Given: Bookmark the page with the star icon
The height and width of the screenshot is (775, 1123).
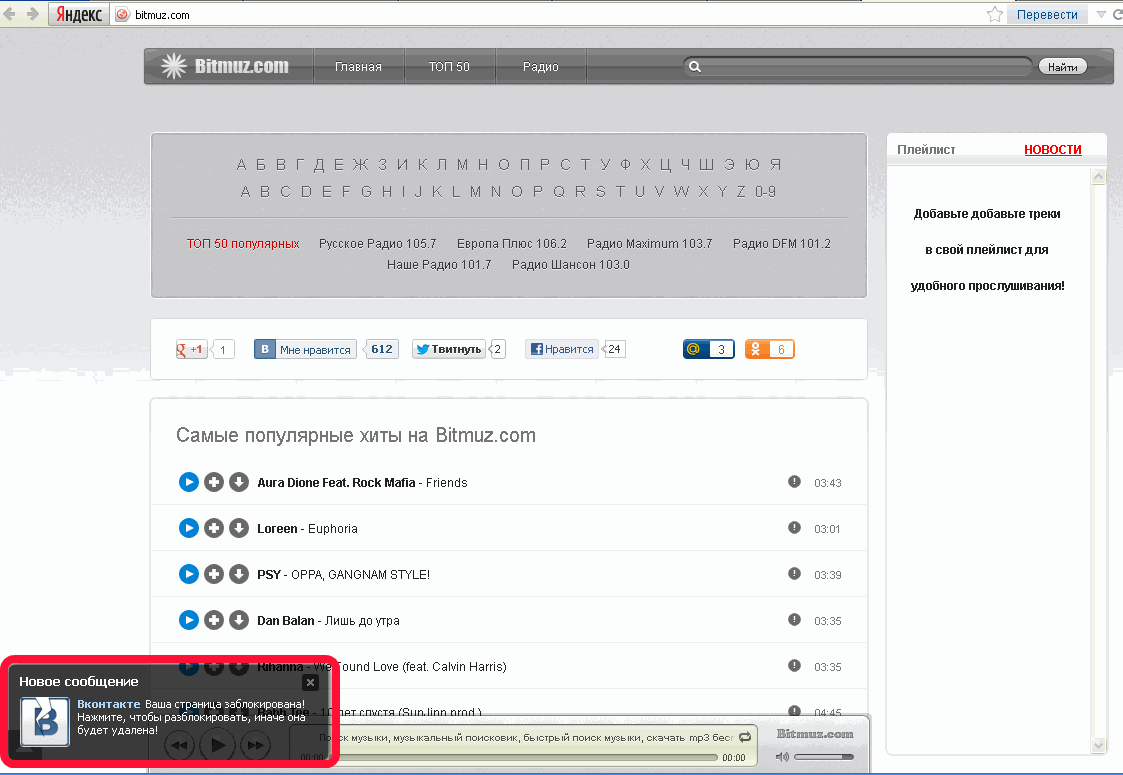Looking at the screenshot, I should click(995, 14).
